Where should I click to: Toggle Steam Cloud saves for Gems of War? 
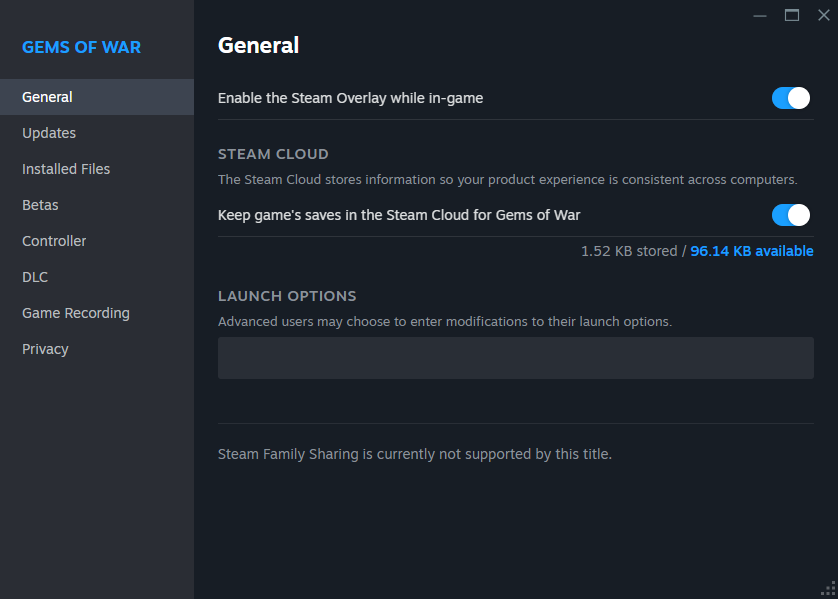tap(790, 215)
